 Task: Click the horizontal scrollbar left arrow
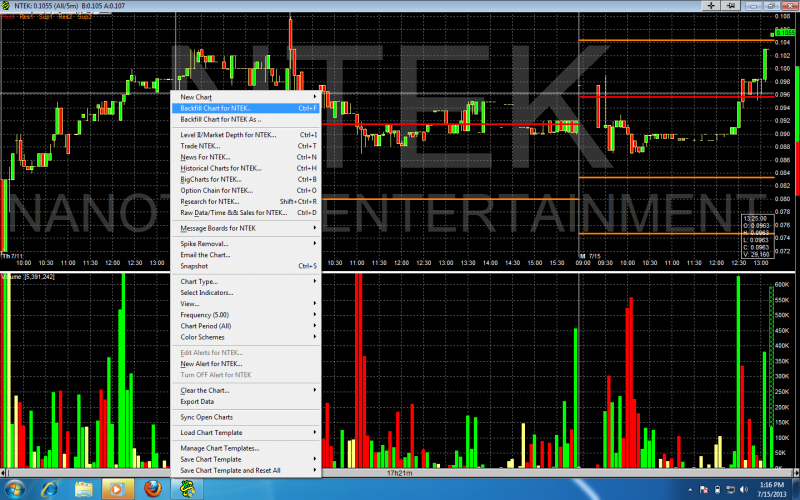(3, 473)
